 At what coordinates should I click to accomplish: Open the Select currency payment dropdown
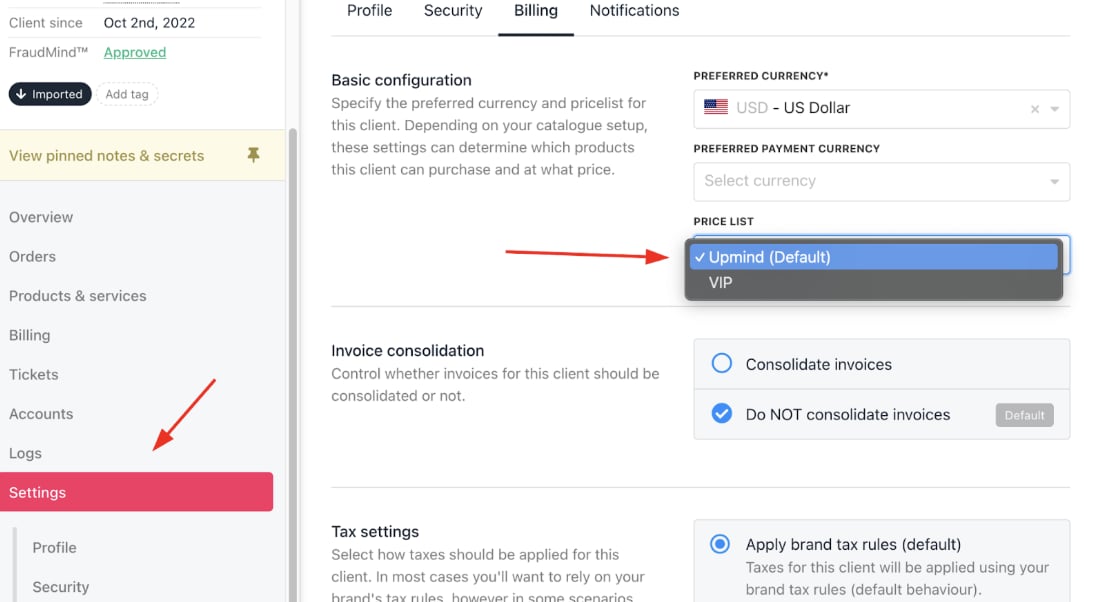tap(881, 181)
